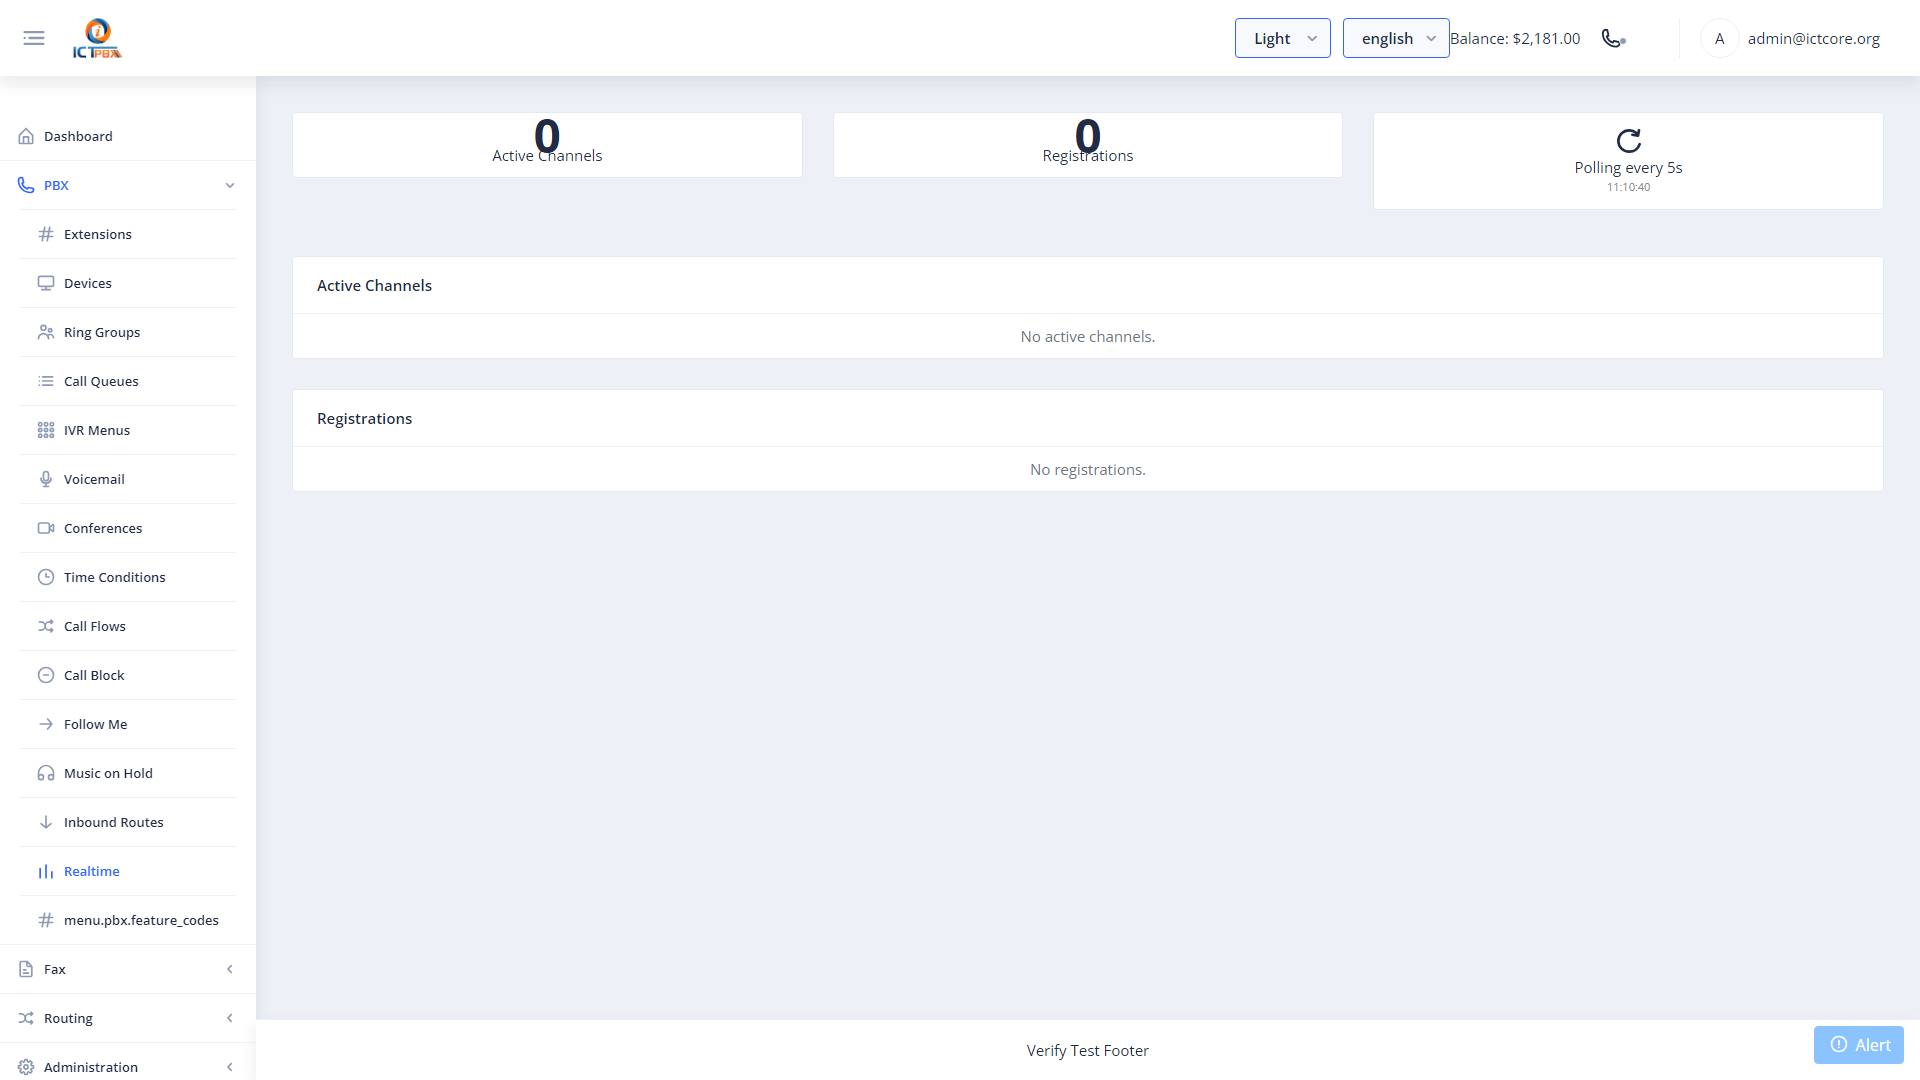This screenshot has width=1920, height=1080.
Task: Navigate to Follow Me
Action: pyautogui.click(x=128, y=724)
